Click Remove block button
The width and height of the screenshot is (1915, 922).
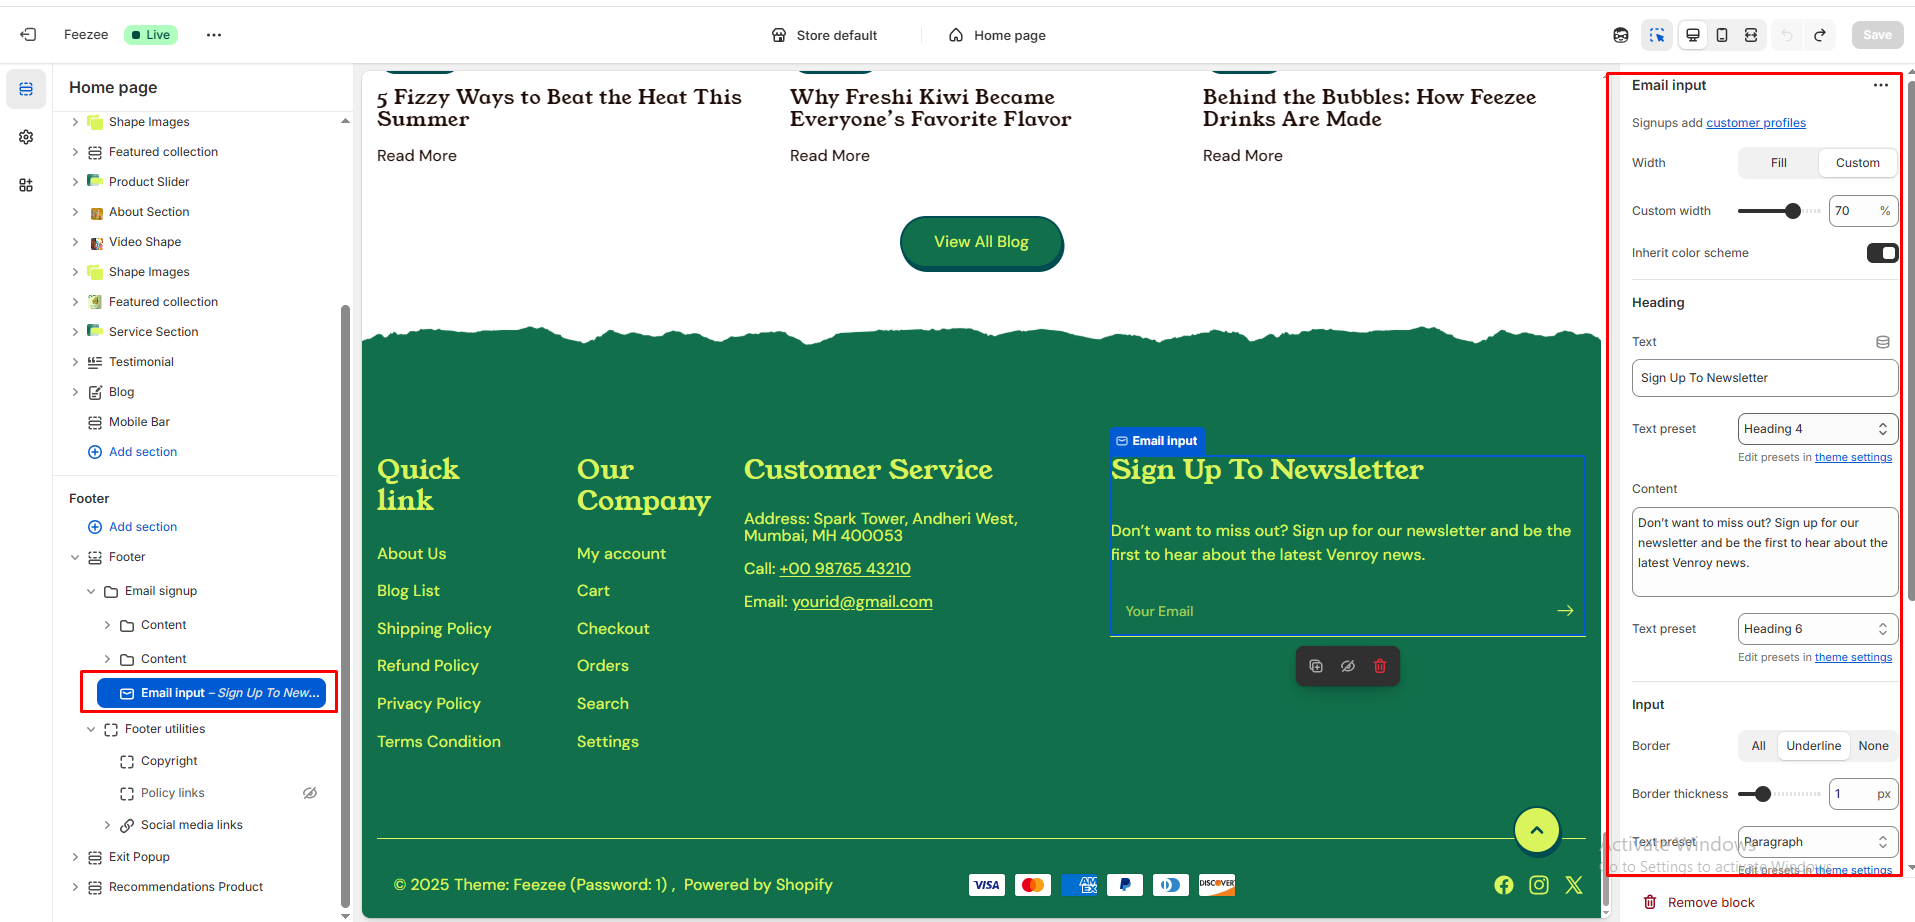tap(1710, 902)
